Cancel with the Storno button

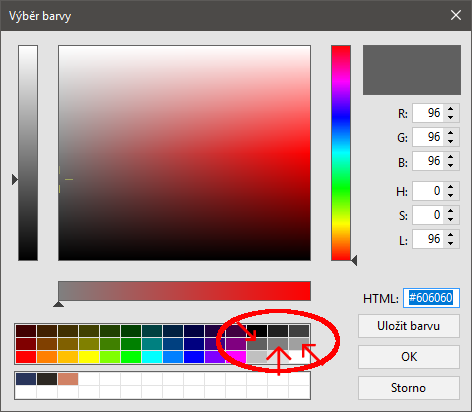409,388
